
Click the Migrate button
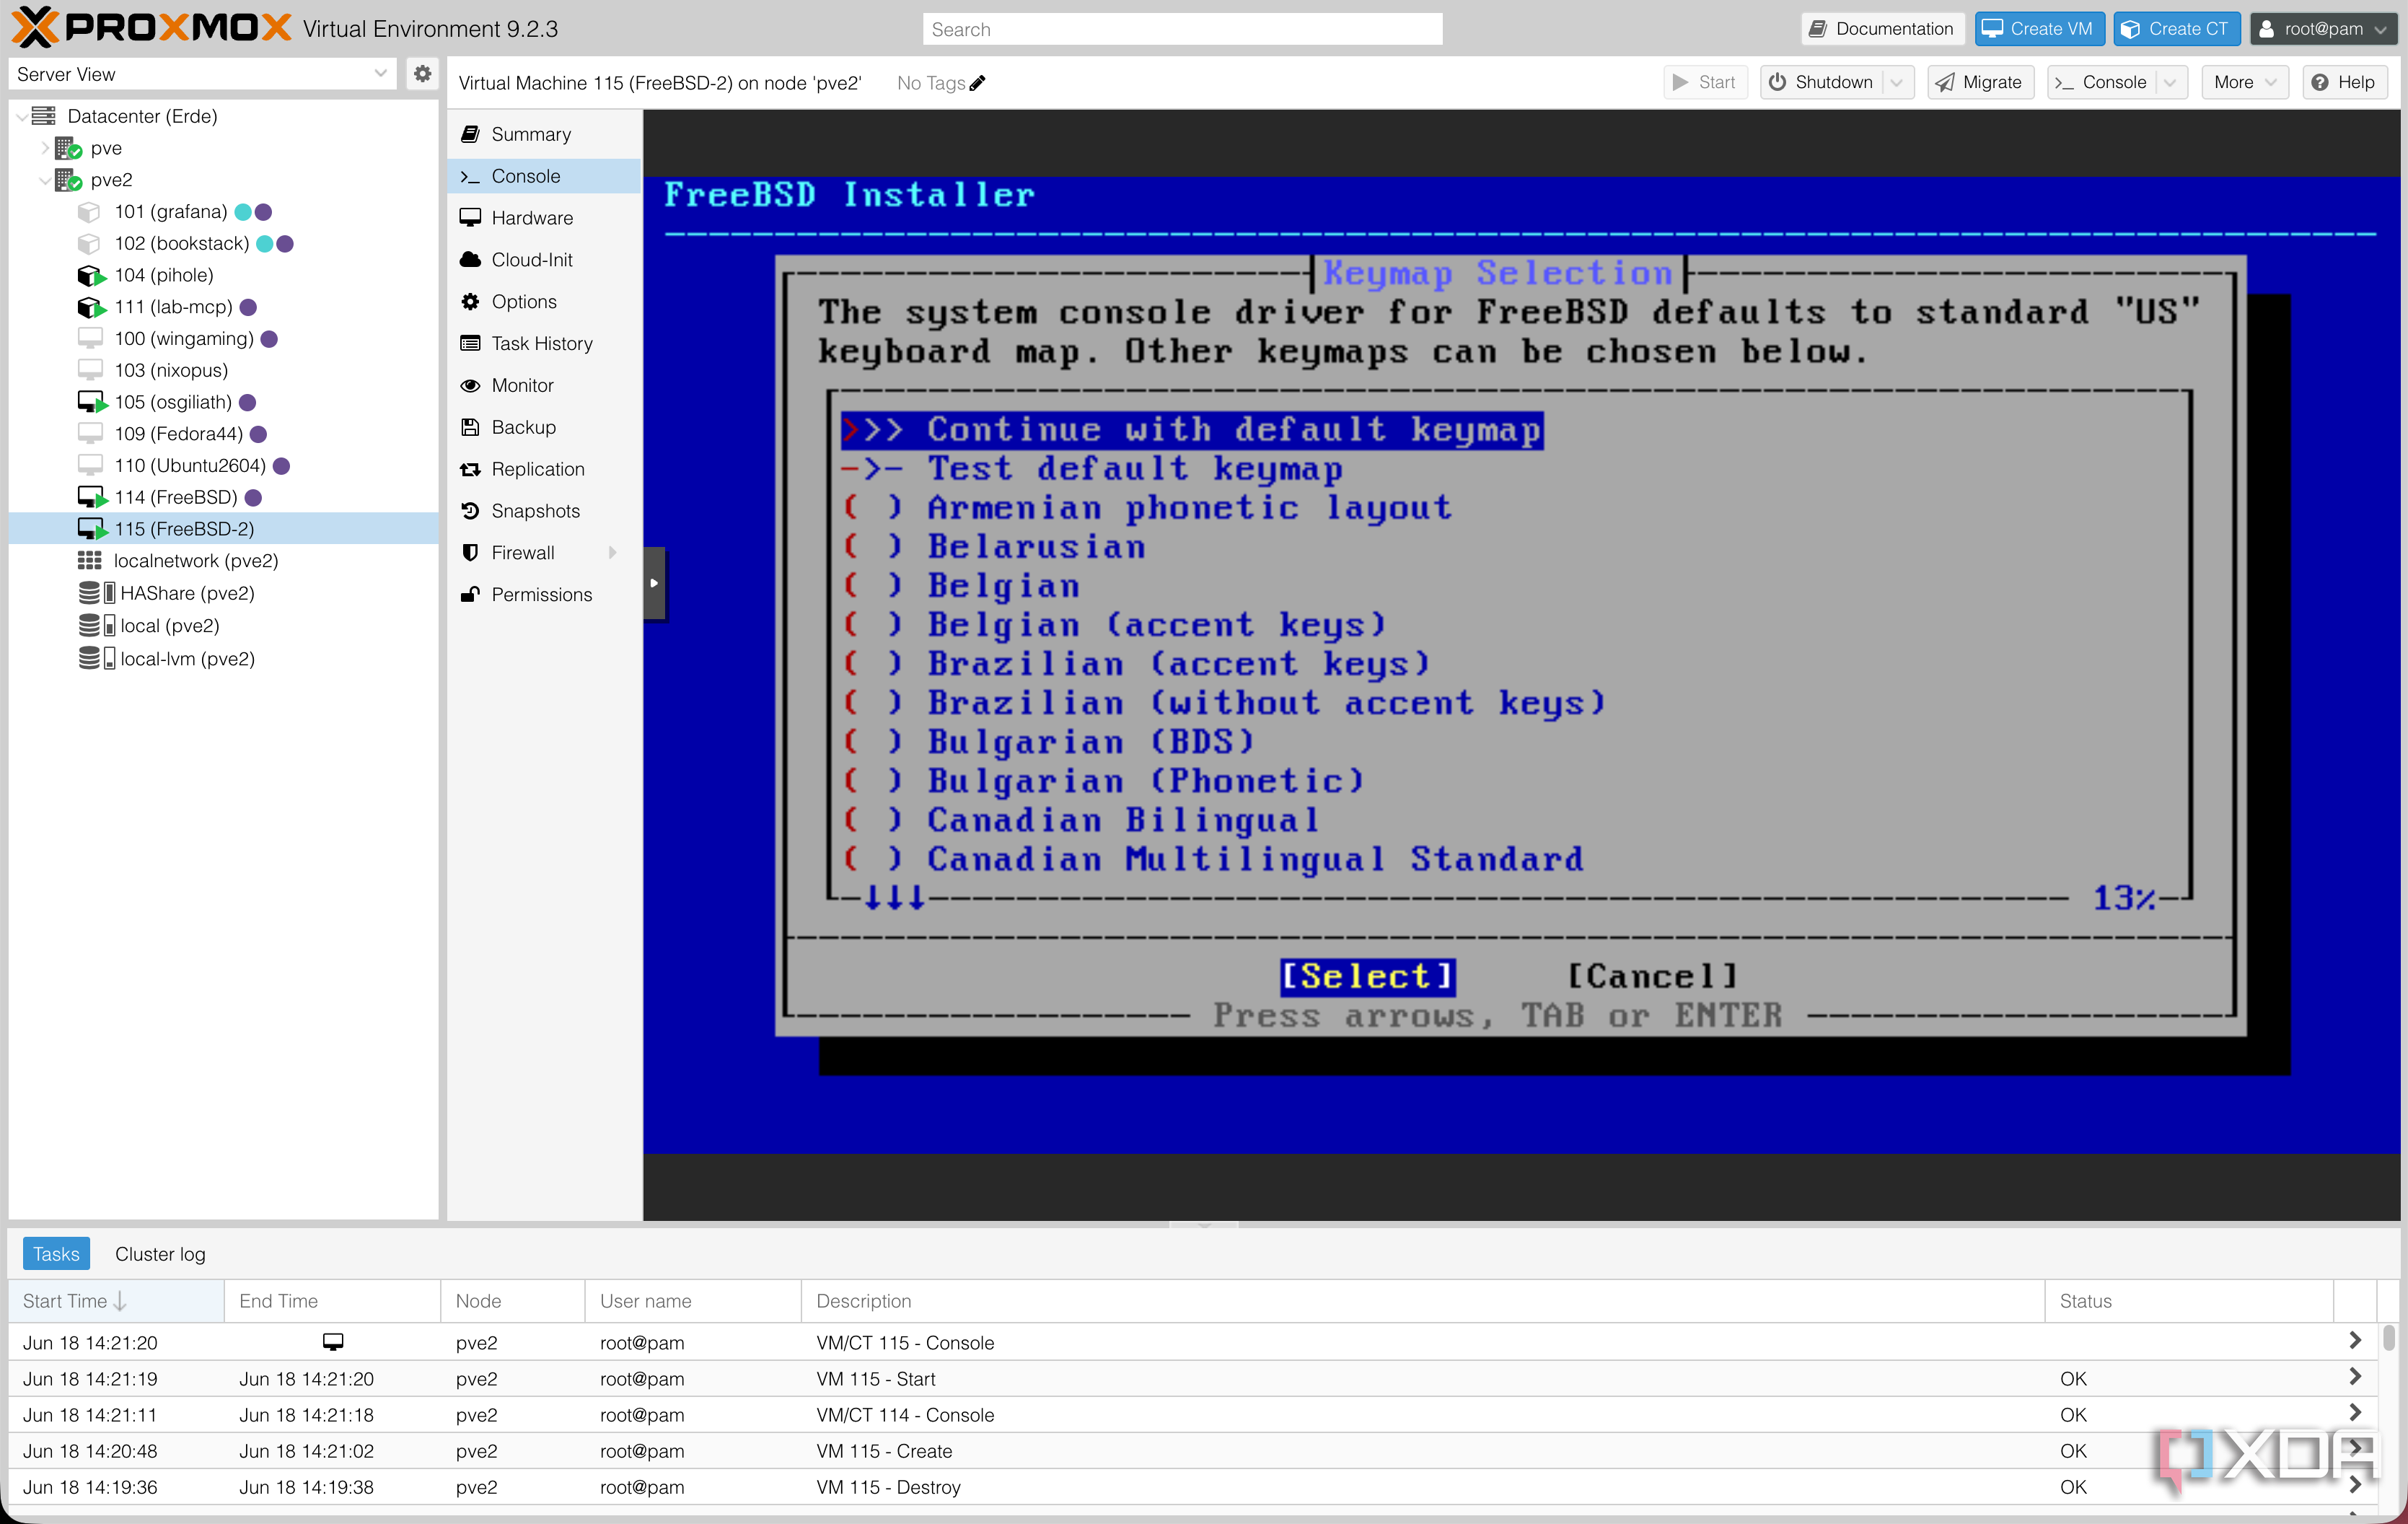coord(1980,83)
